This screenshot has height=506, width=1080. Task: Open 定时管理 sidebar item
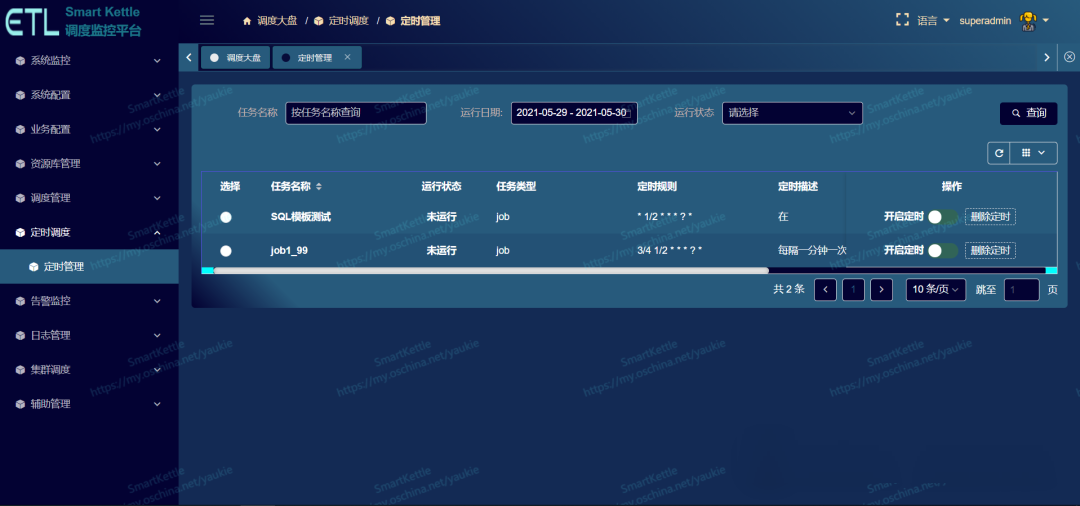click(x=89, y=266)
